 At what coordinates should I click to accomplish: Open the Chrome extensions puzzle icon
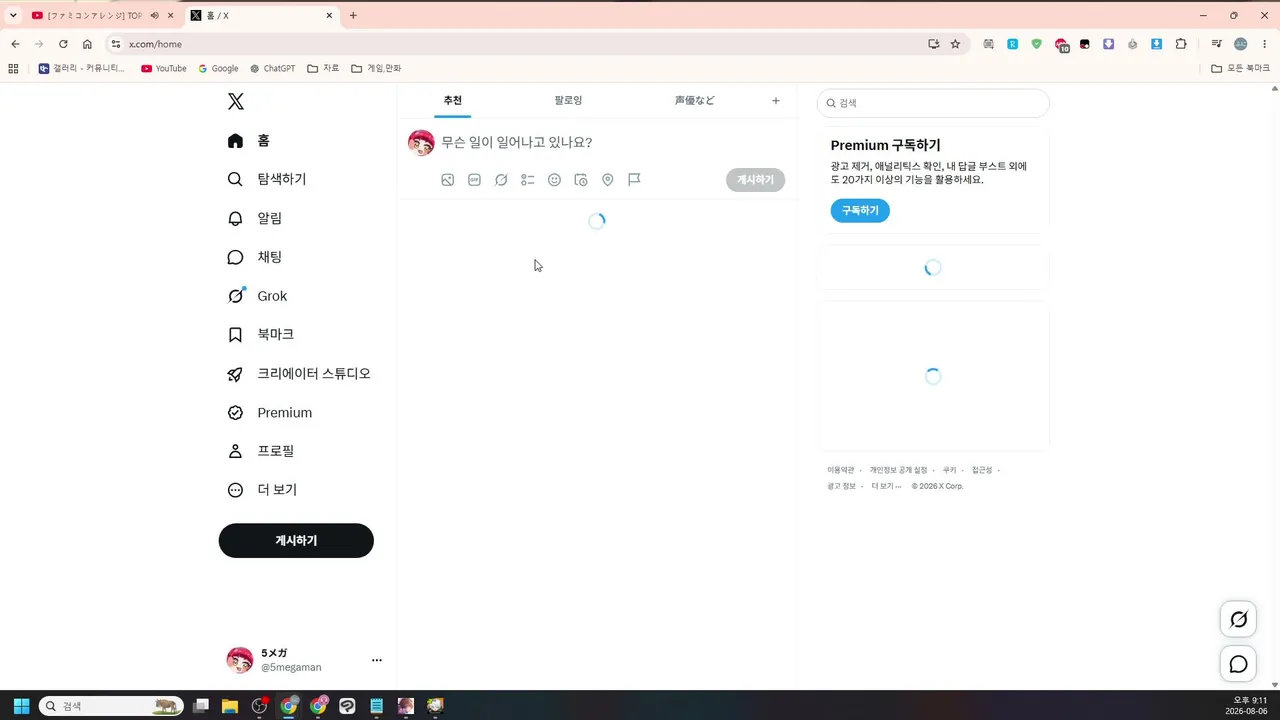tap(1181, 44)
